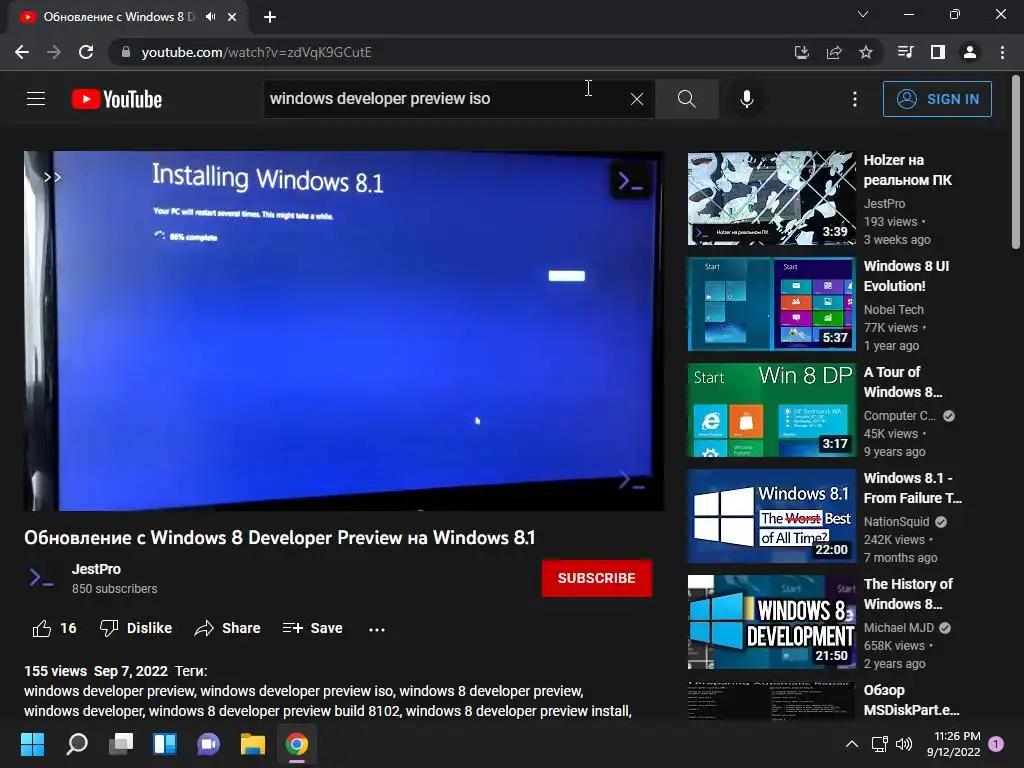Viewport: 1024px width, 768px height.
Task: Expand the system tray hidden icons chevron
Action: [x=852, y=744]
